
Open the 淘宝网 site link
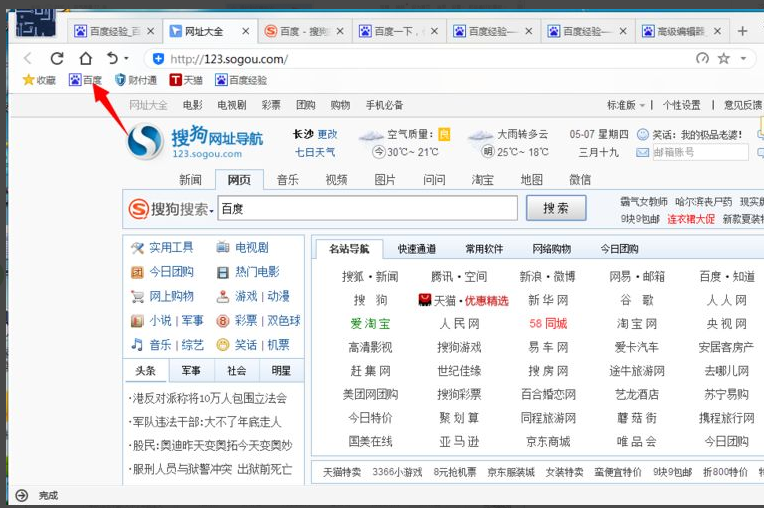(x=637, y=324)
